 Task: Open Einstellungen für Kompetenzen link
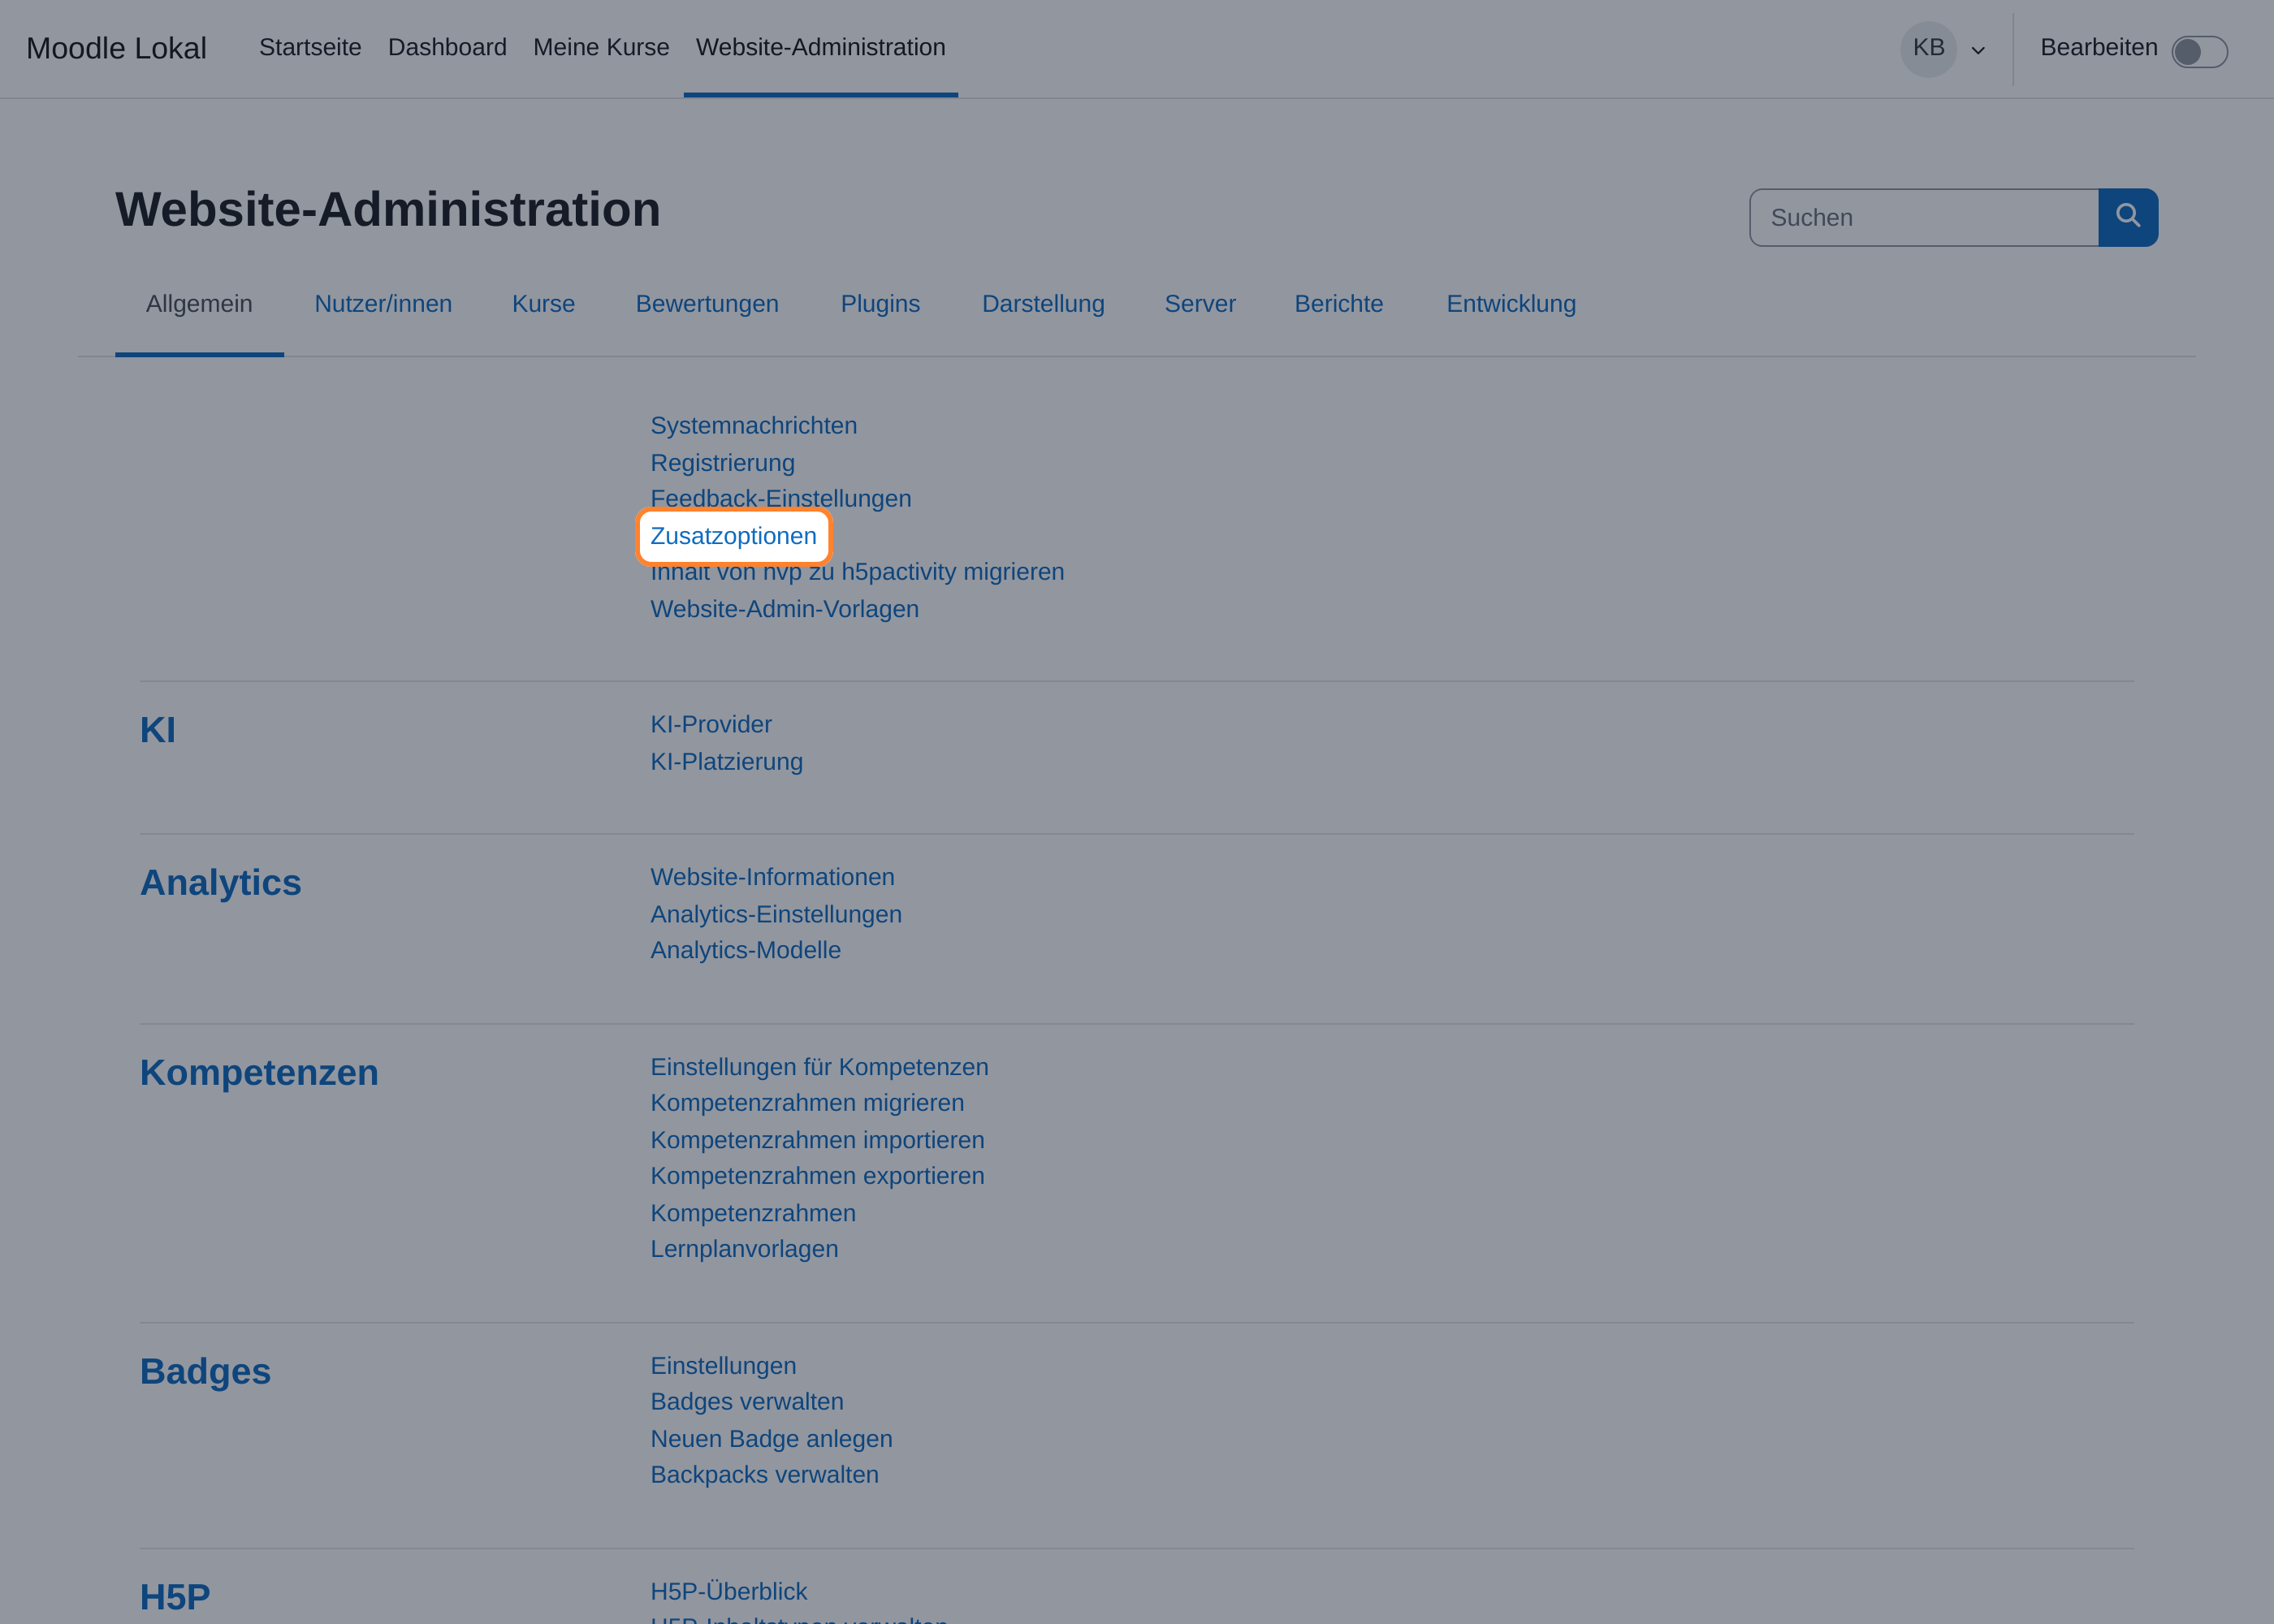coord(819,1067)
